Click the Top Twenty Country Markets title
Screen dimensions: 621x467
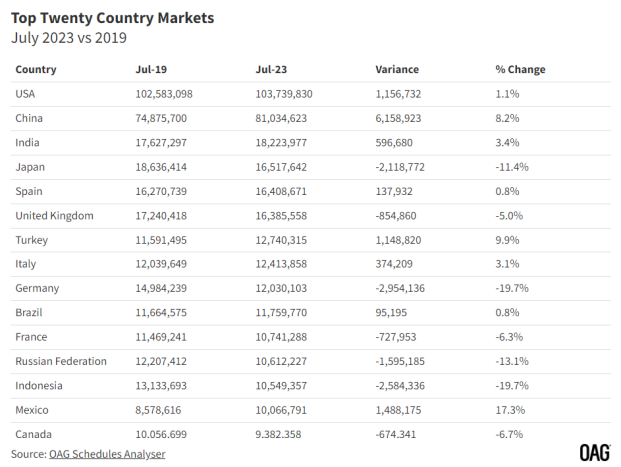[x=112, y=18]
